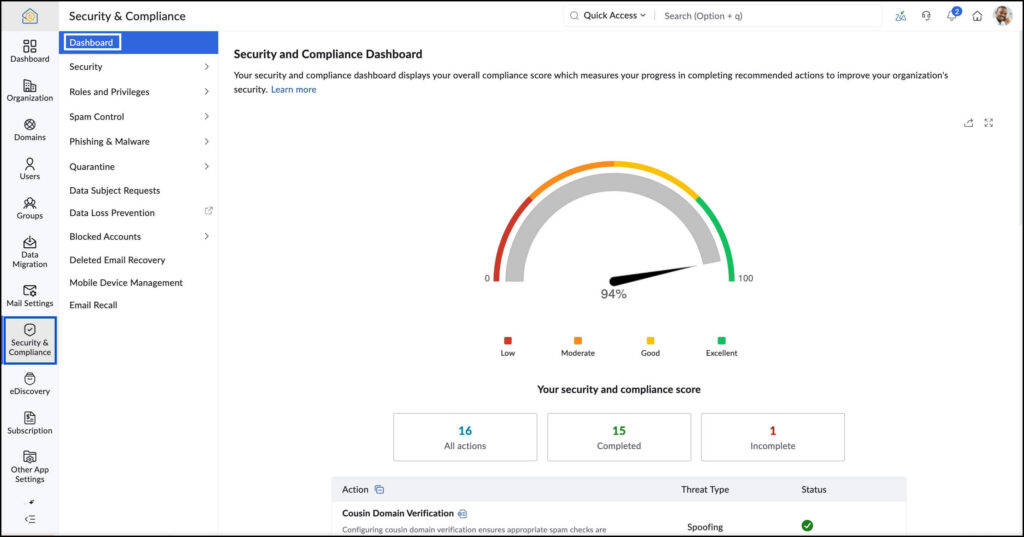Click the copy icon next to Action header

coord(379,489)
